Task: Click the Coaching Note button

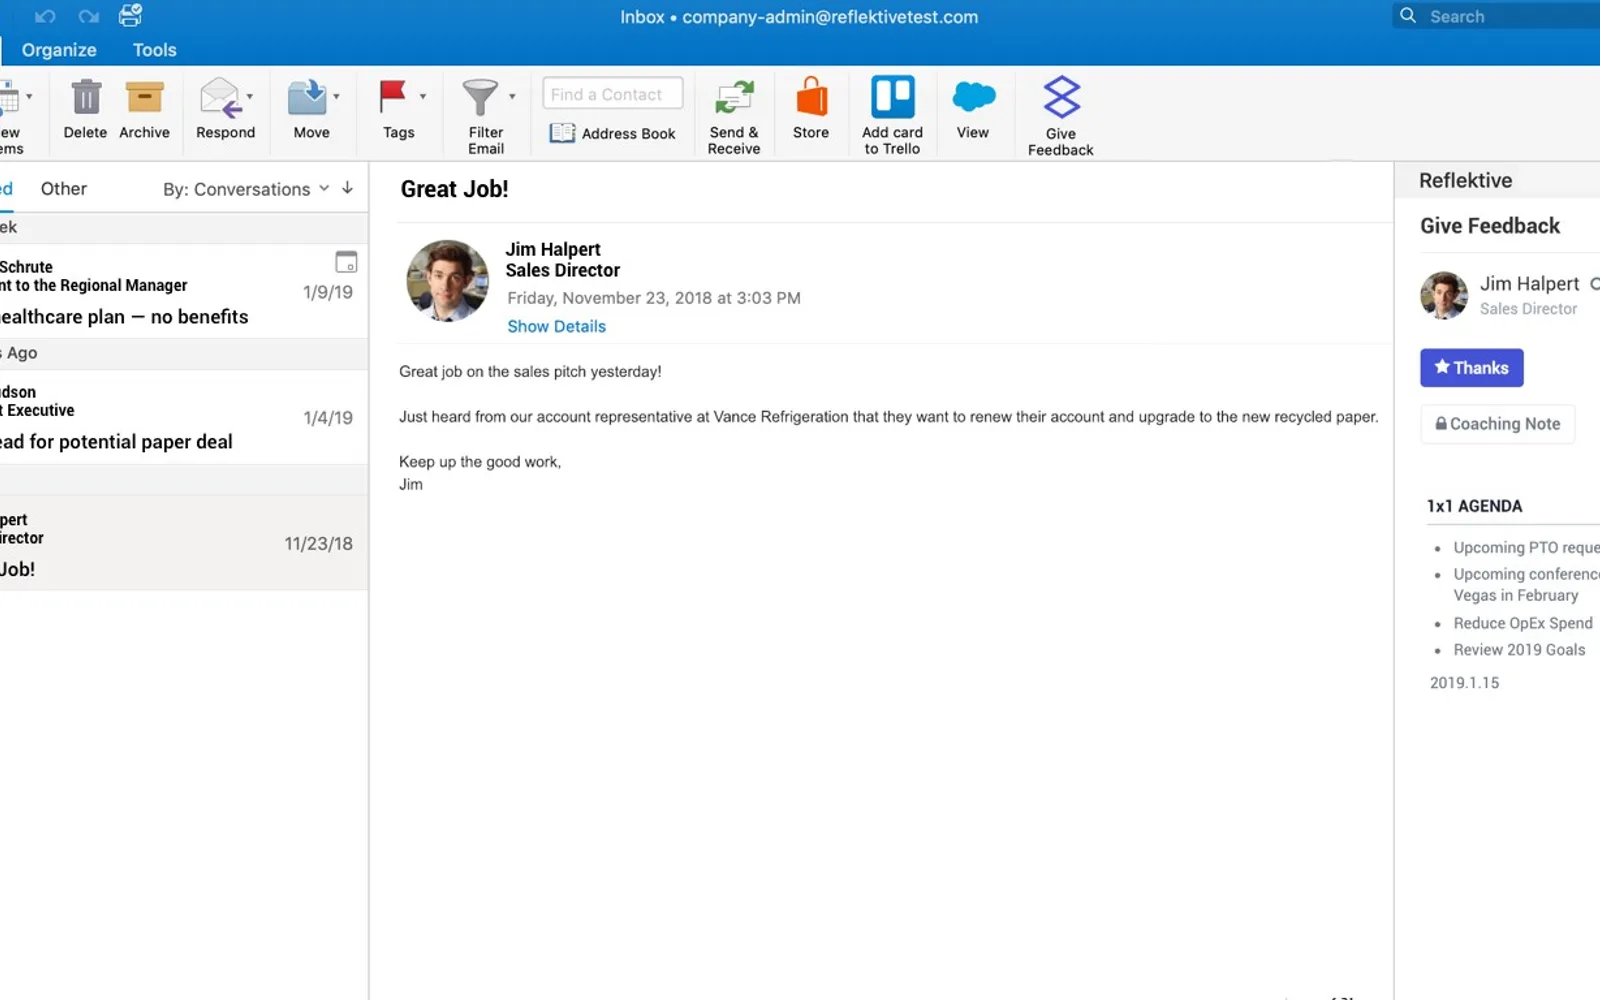Action: coord(1497,424)
